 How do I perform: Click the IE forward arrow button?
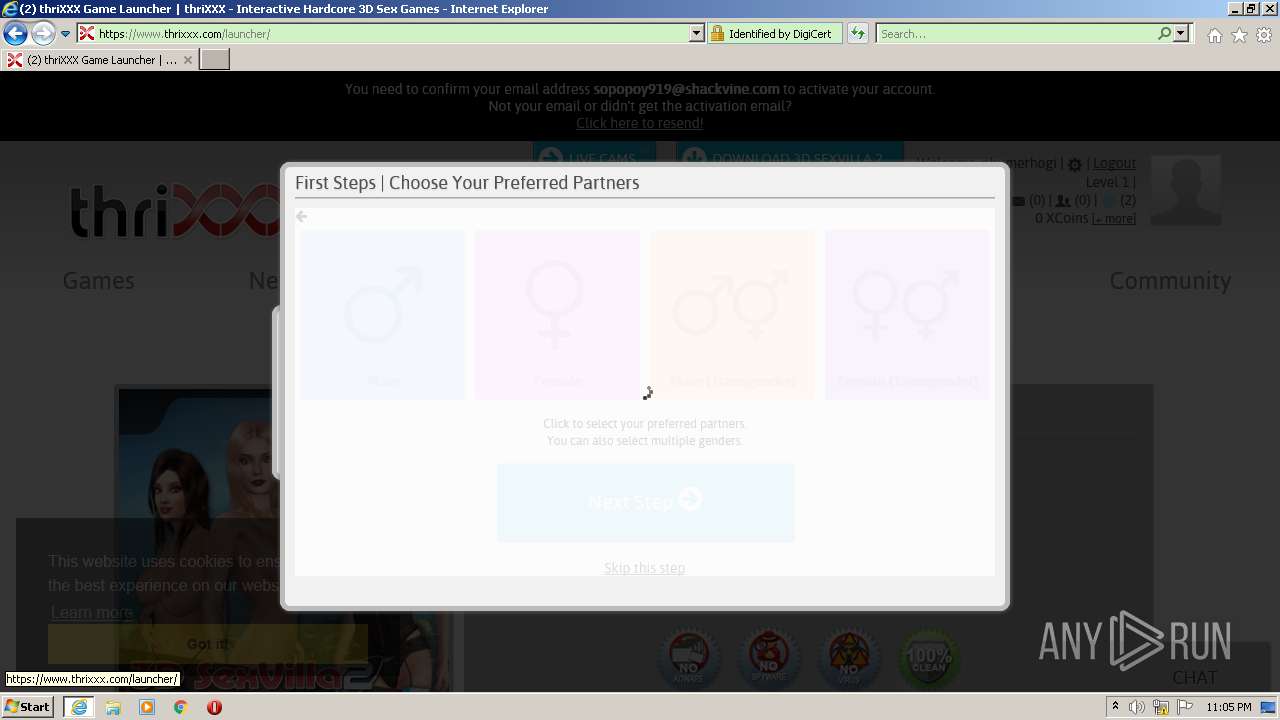pos(43,34)
